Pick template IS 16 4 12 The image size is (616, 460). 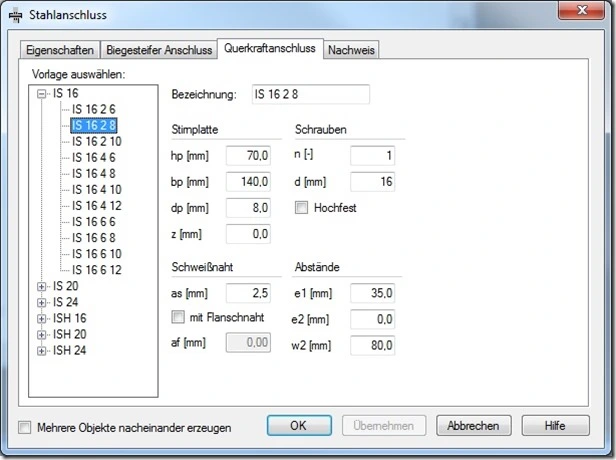click(97, 206)
